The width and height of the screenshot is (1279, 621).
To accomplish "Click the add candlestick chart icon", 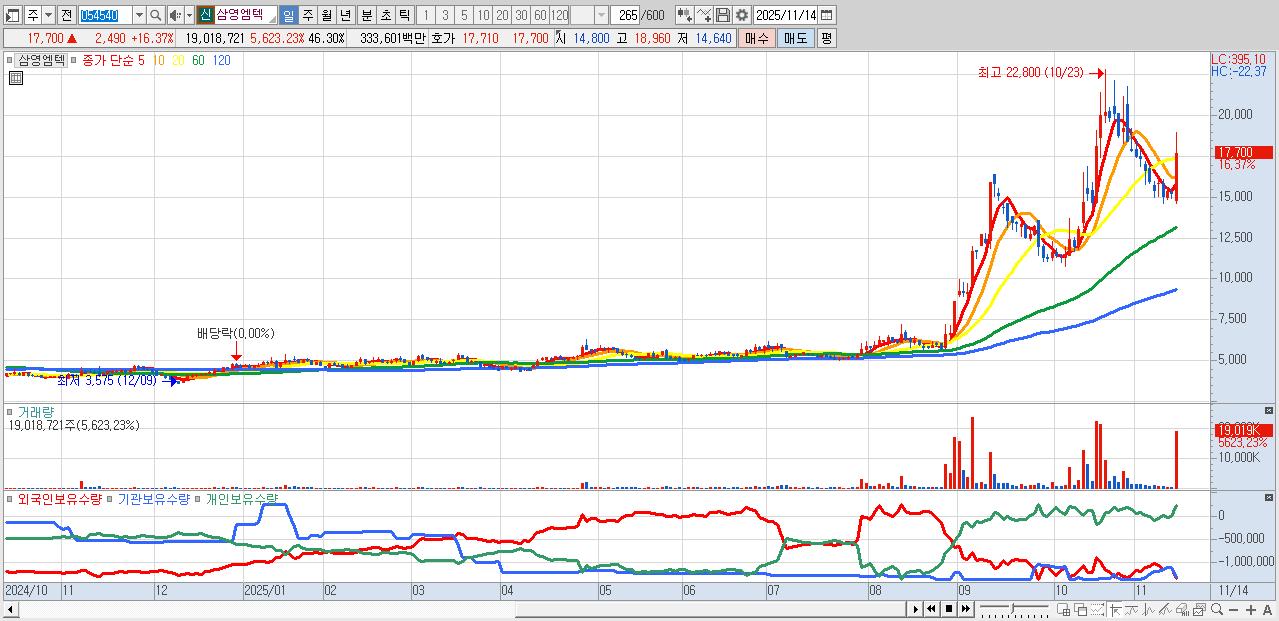I will coord(685,15).
